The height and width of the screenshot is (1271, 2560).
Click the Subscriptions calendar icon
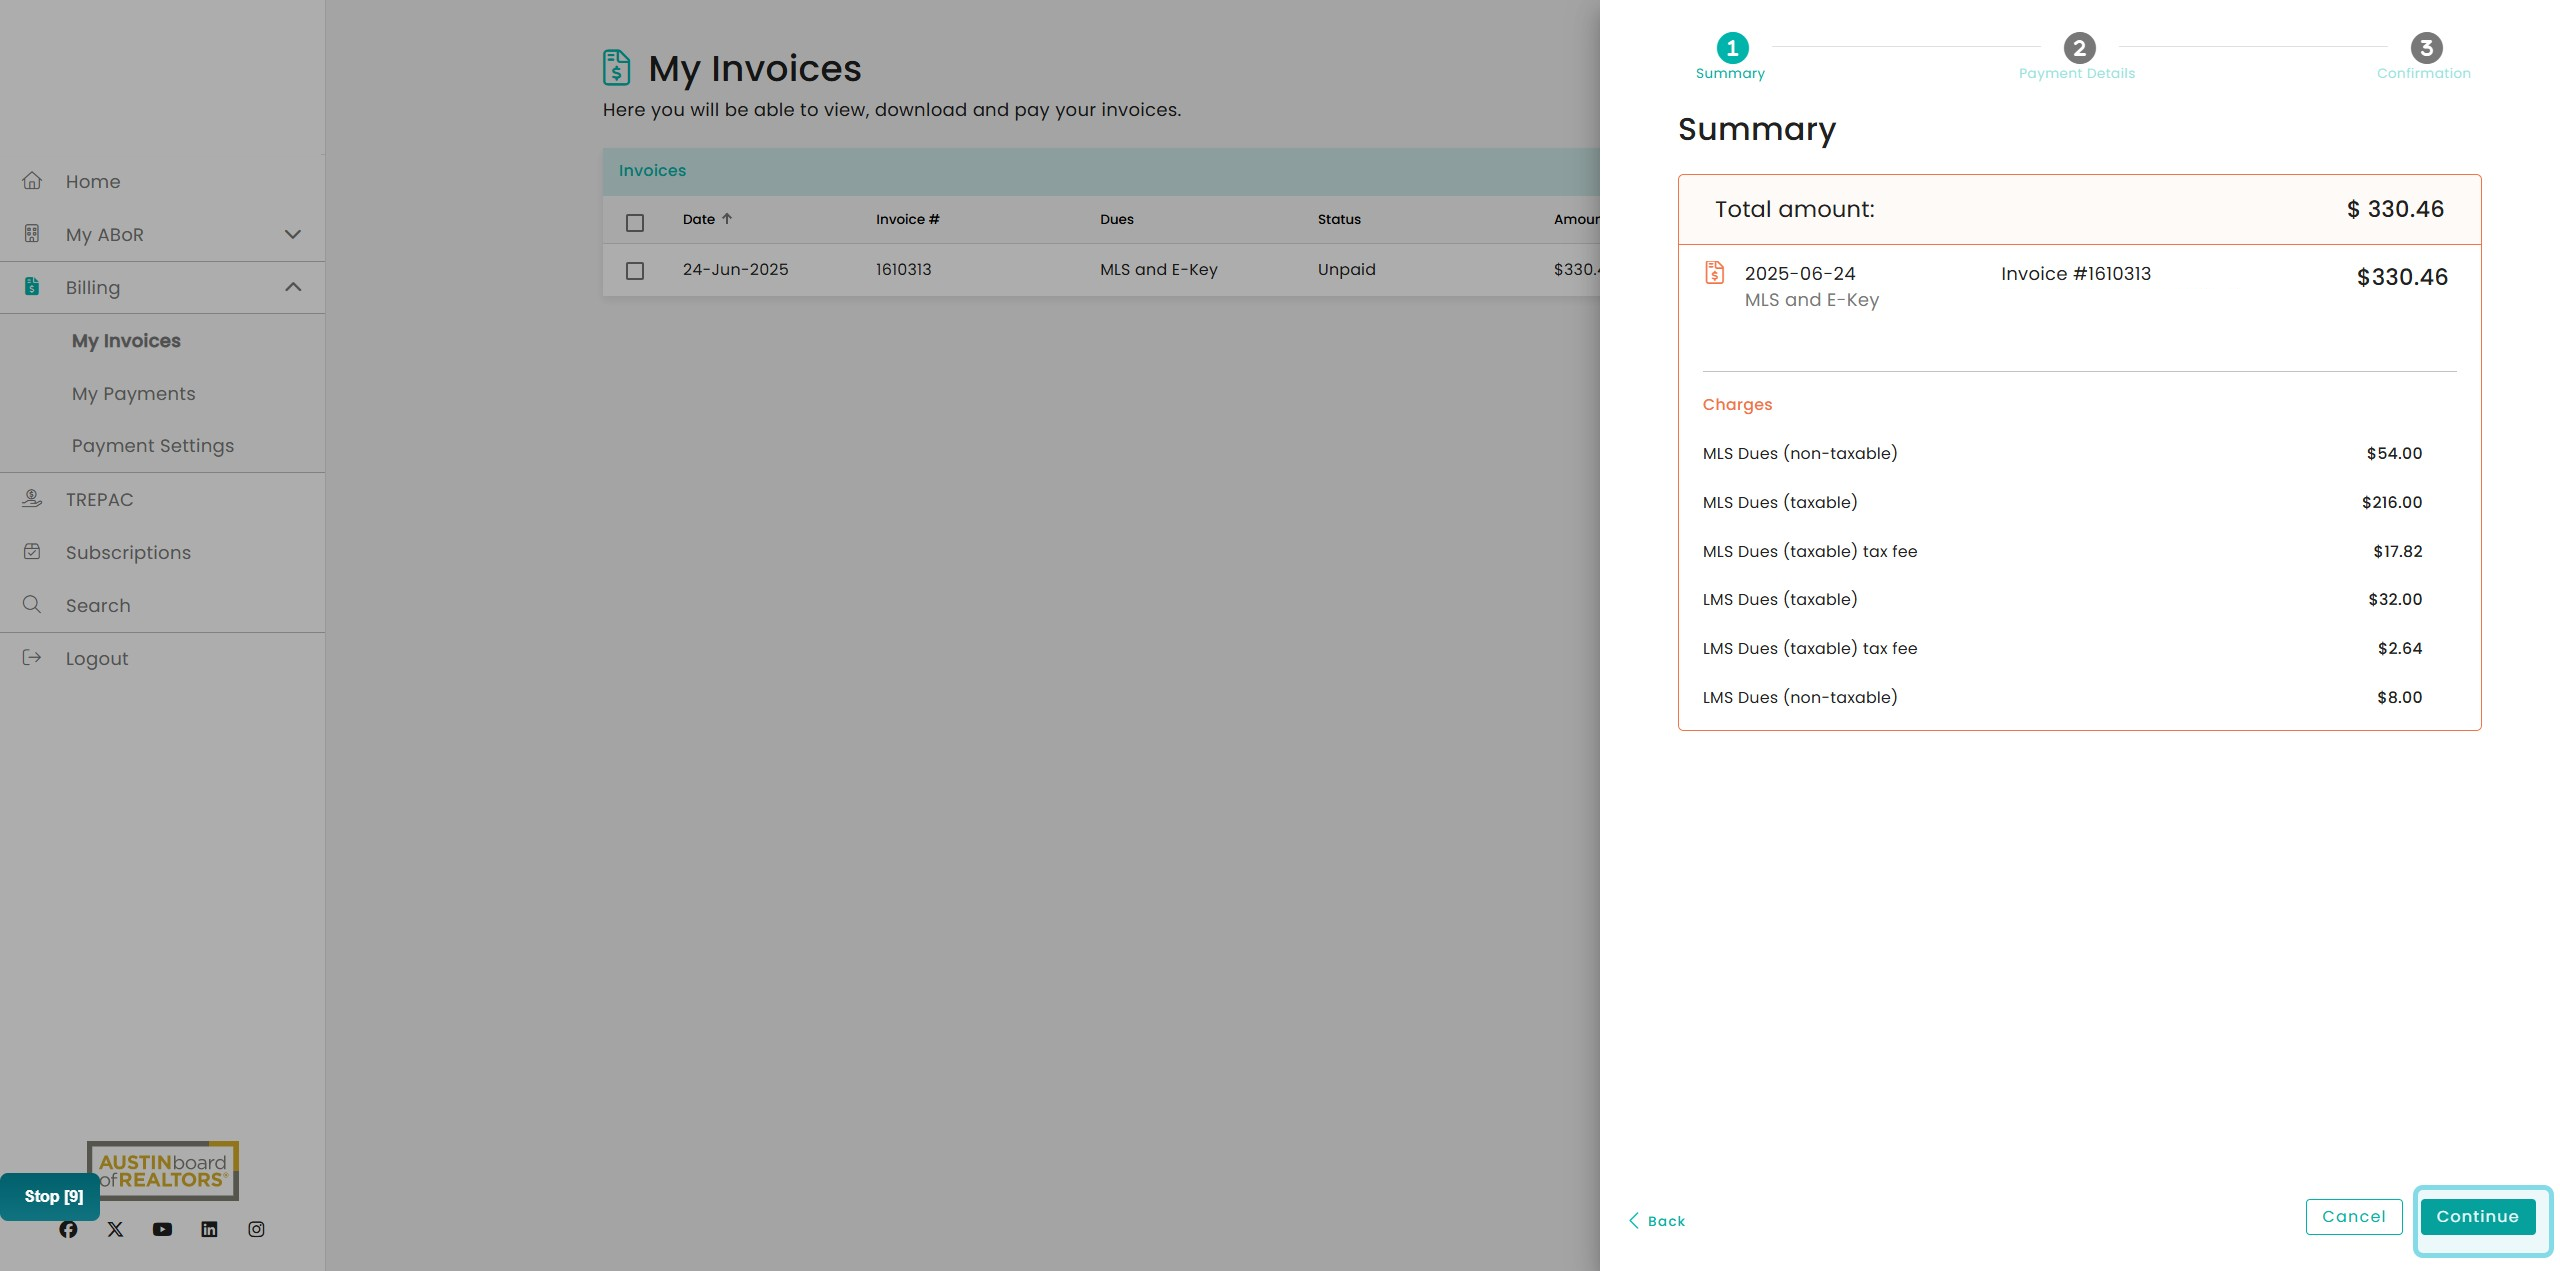click(x=32, y=551)
